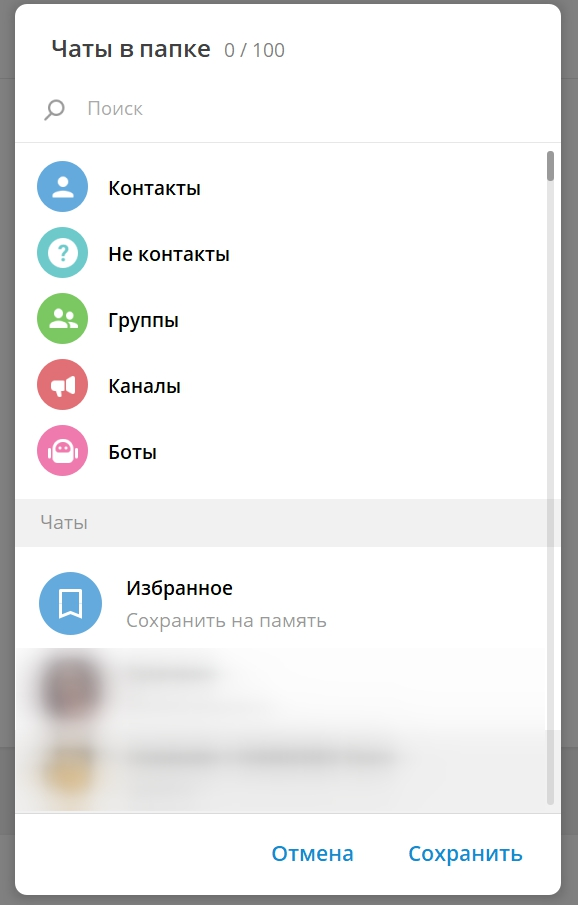Click the Saved Messages bookmark icon
This screenshot has width=578, height=905.
click(x=70, y=604)
